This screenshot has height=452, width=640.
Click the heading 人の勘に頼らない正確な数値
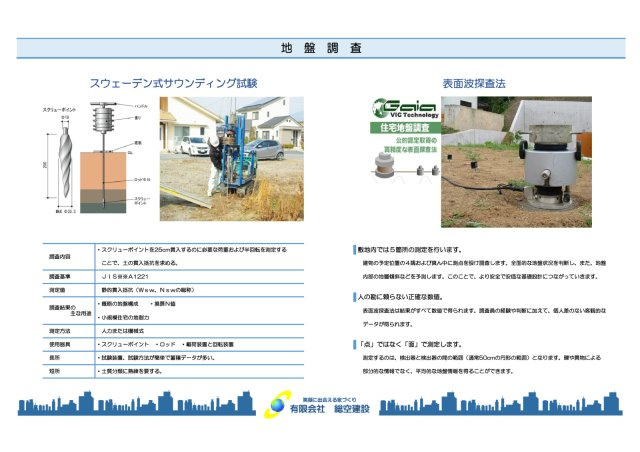click(x=400, y=297)
